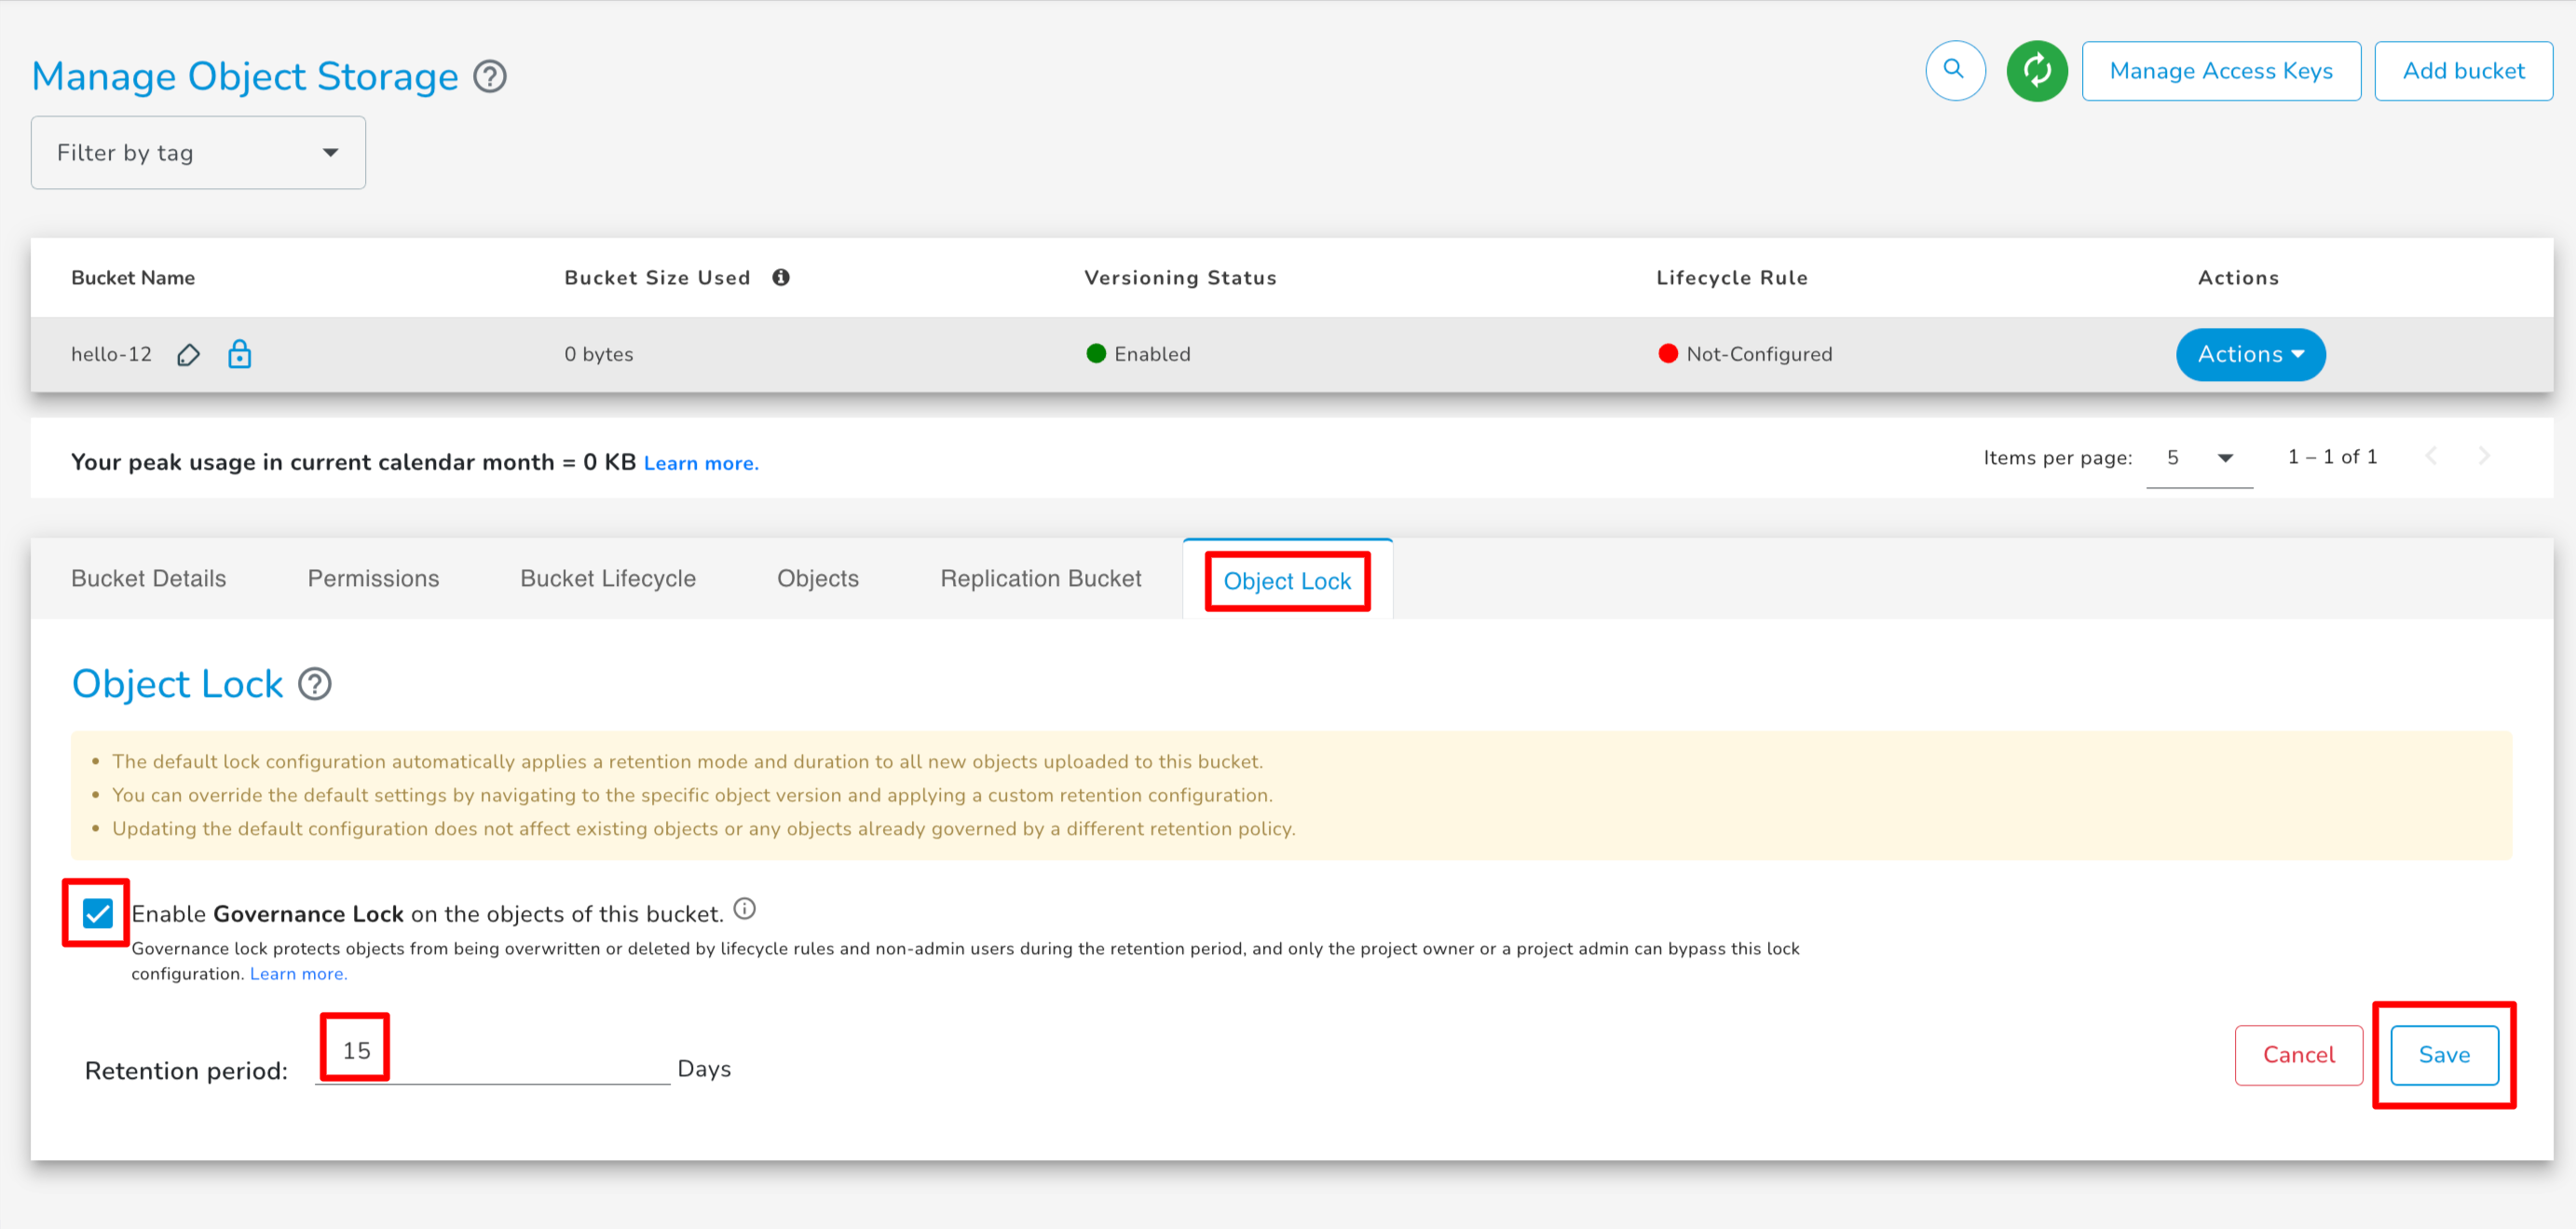The image size is (2576, 1229).
Task: Open the Permissions tab
Action: [373, 578]
